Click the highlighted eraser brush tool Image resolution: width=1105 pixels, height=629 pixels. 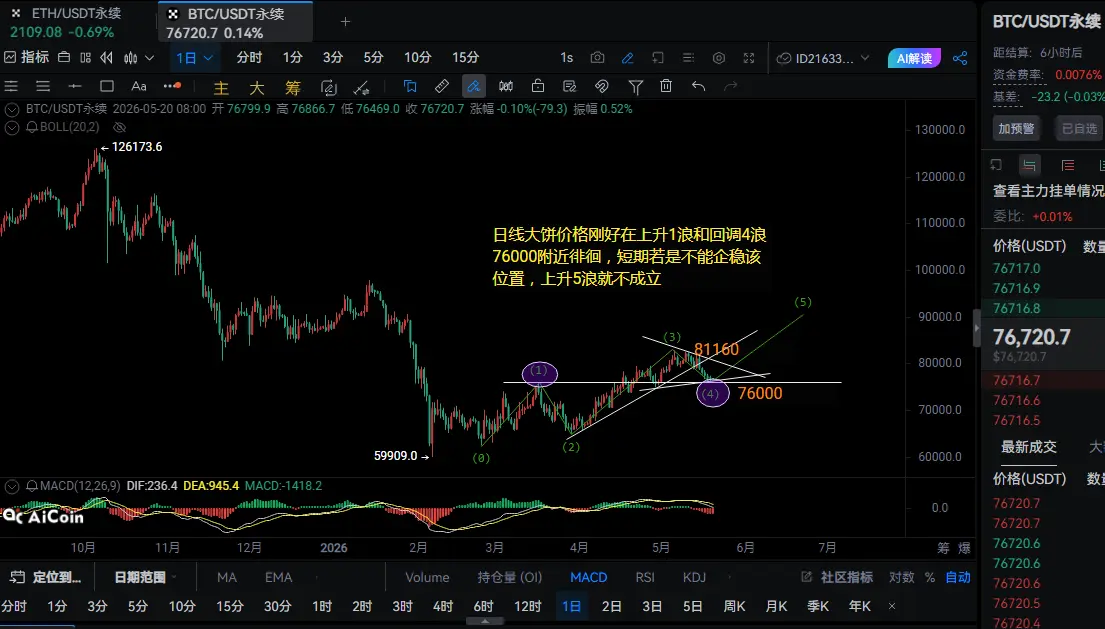coord(474,86)
